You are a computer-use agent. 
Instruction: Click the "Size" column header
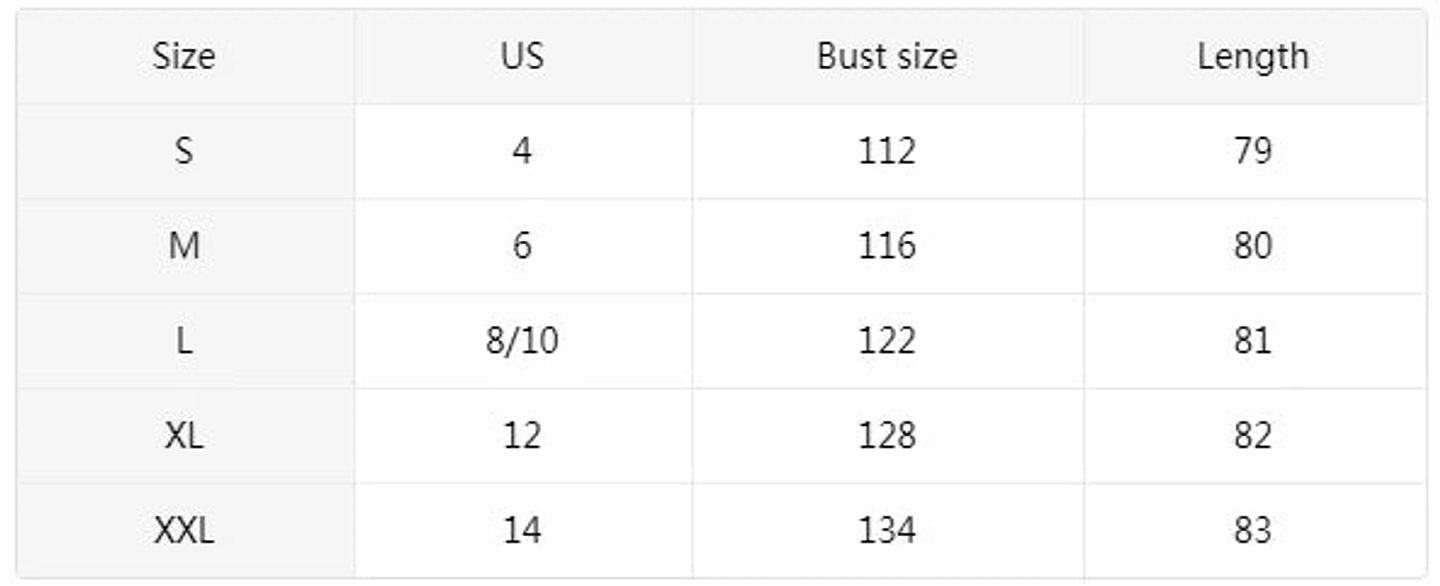click(184, 56)
